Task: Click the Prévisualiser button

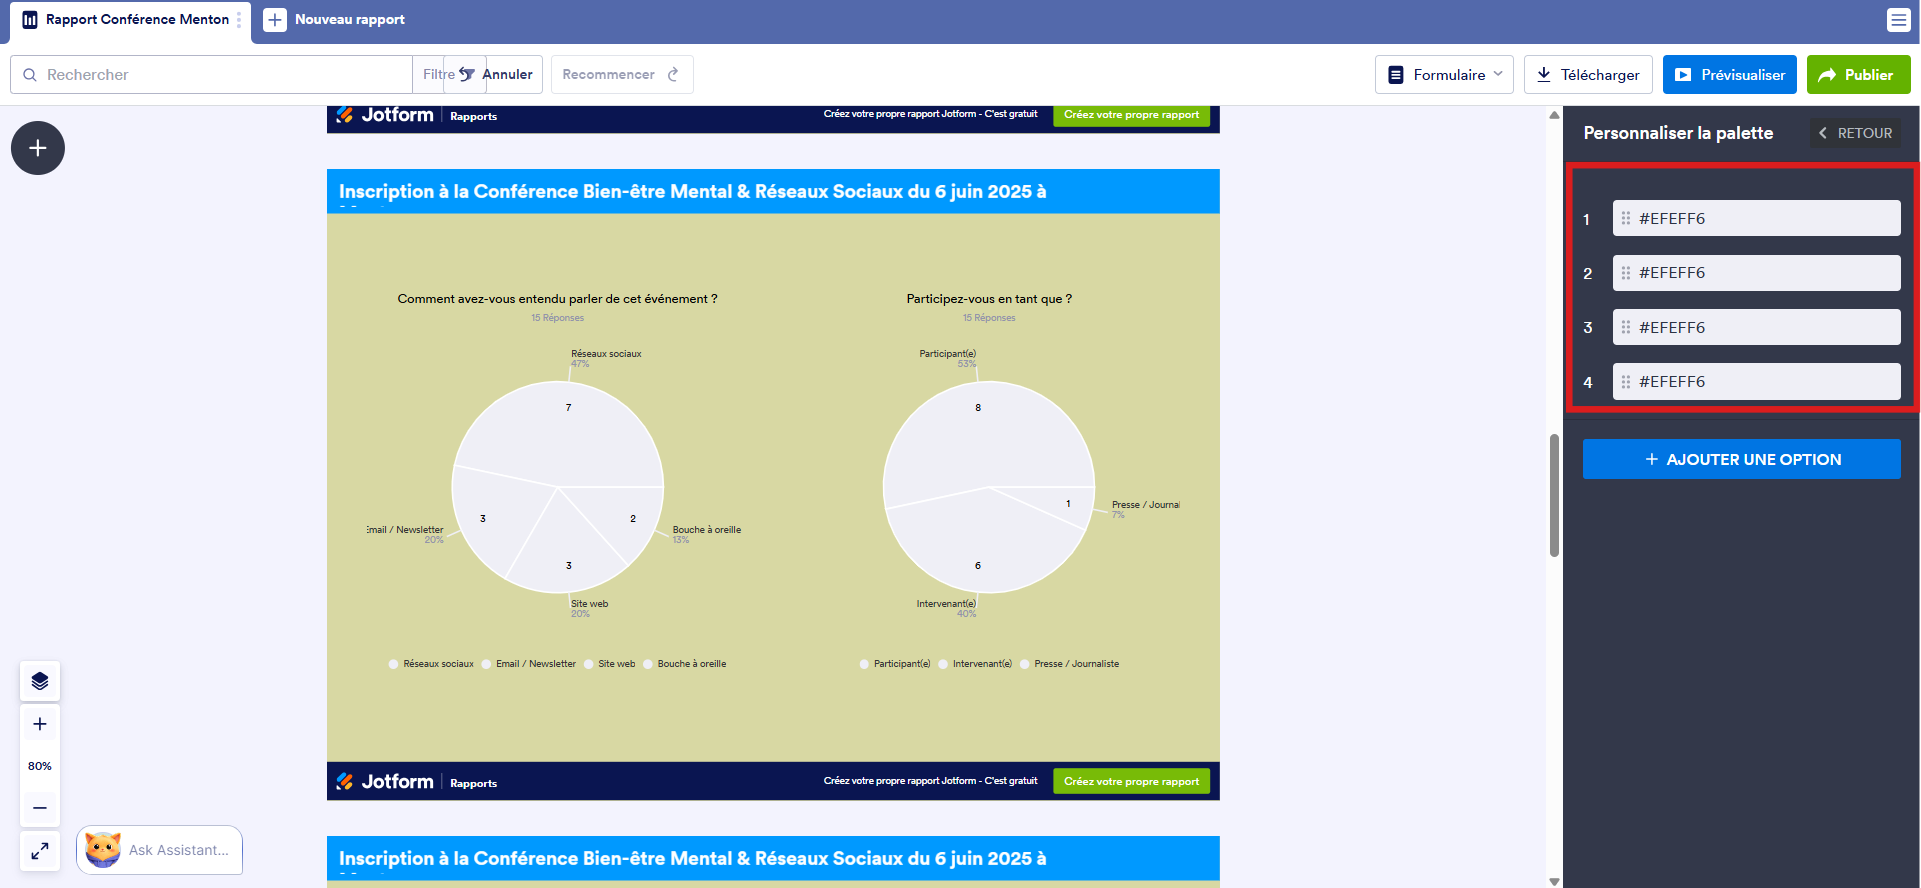Action: tap(1730, 75)
